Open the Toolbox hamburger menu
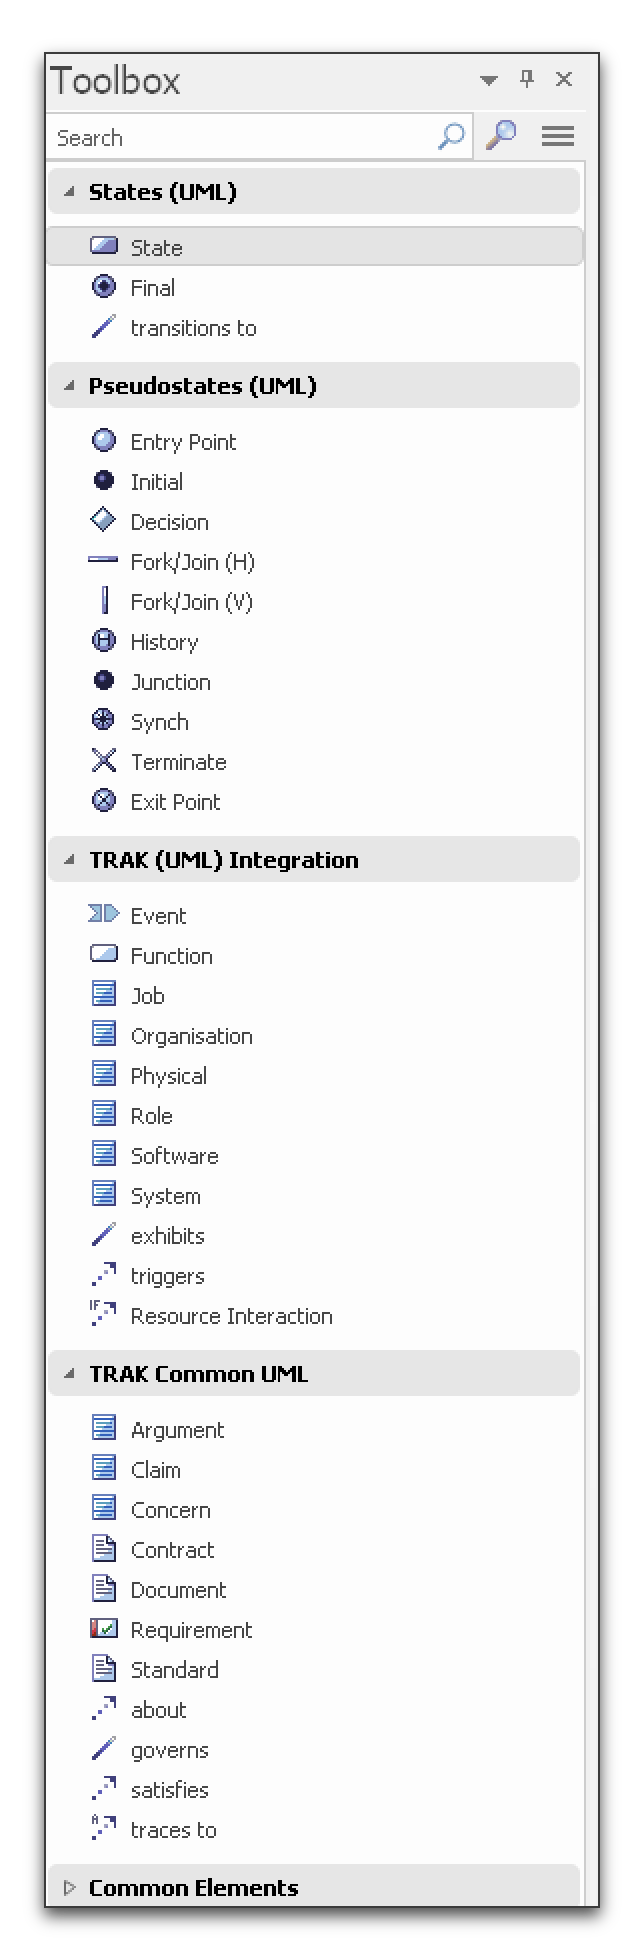This screenshot has width=644, height=1960. [557, 136]
